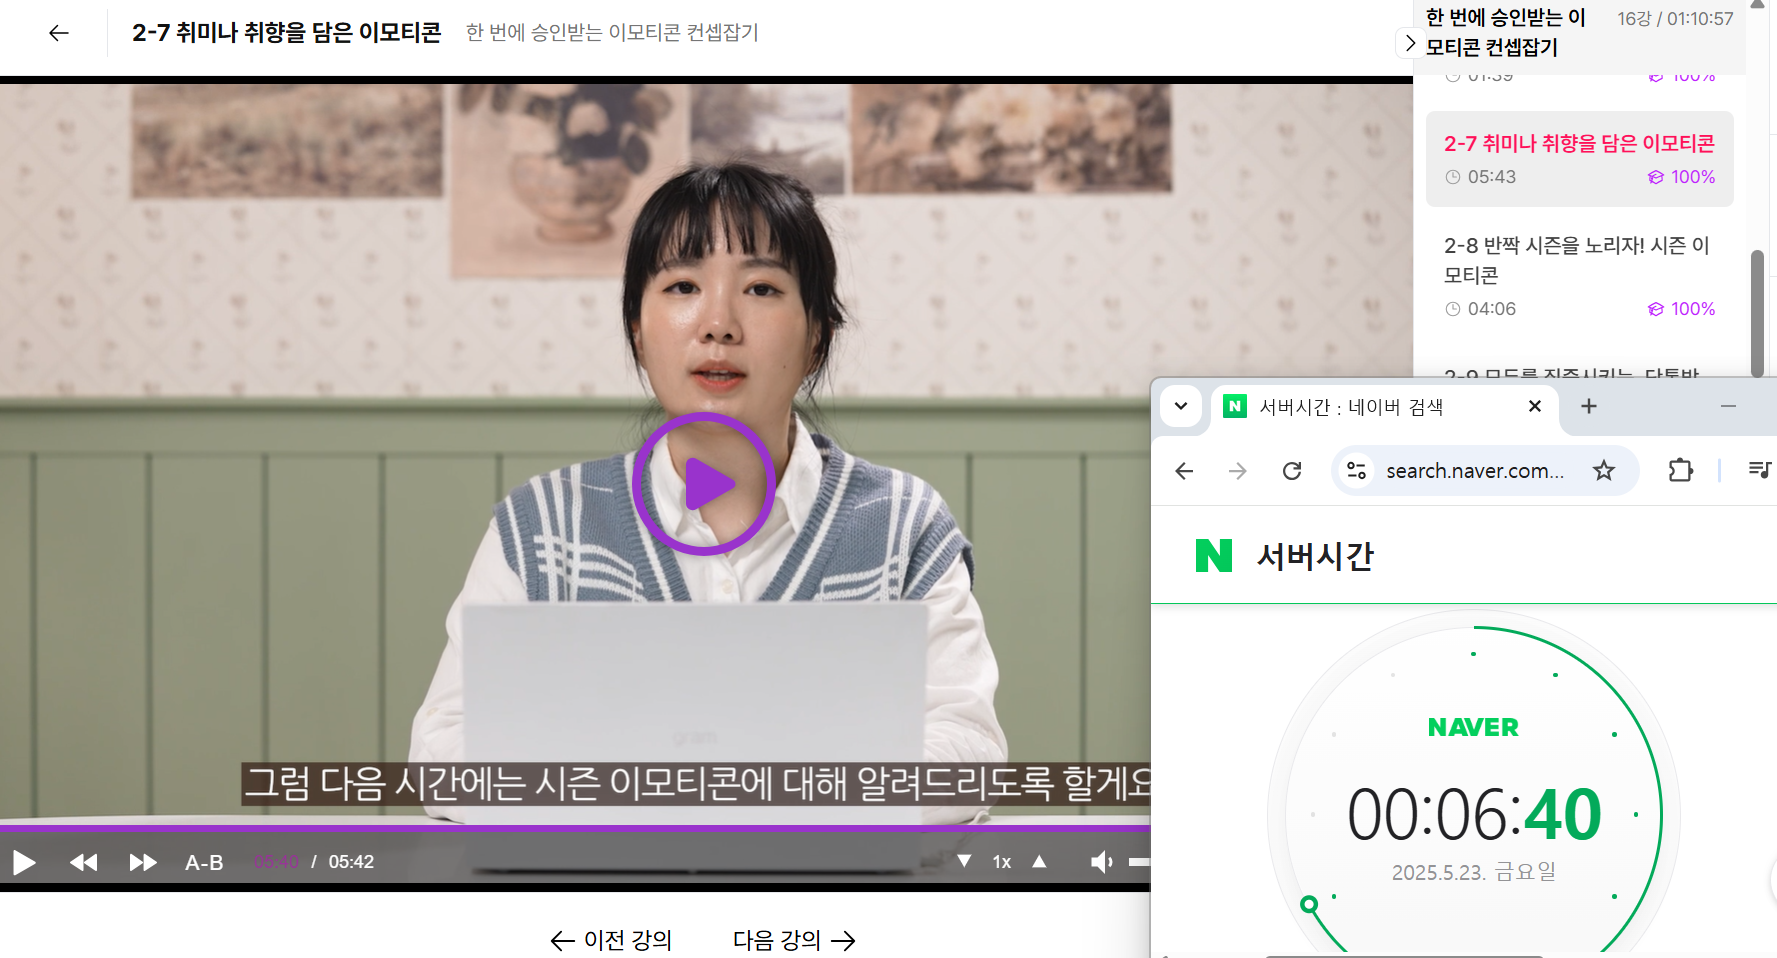Click the course title 한 번에 승인받는 이모티콘 컨셉잡기 in header
1777x958 pixels.
tap(612, 33)
